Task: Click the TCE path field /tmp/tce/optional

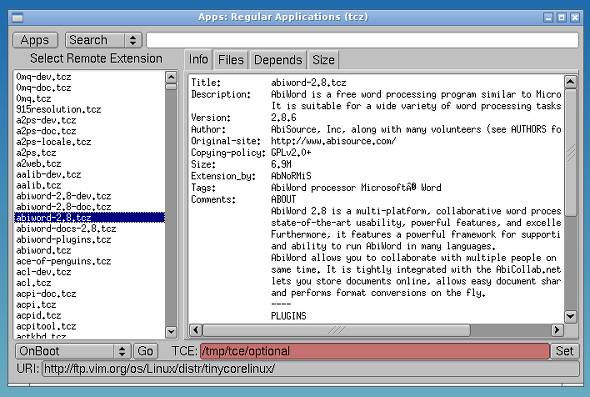Action: pos(375,351)
